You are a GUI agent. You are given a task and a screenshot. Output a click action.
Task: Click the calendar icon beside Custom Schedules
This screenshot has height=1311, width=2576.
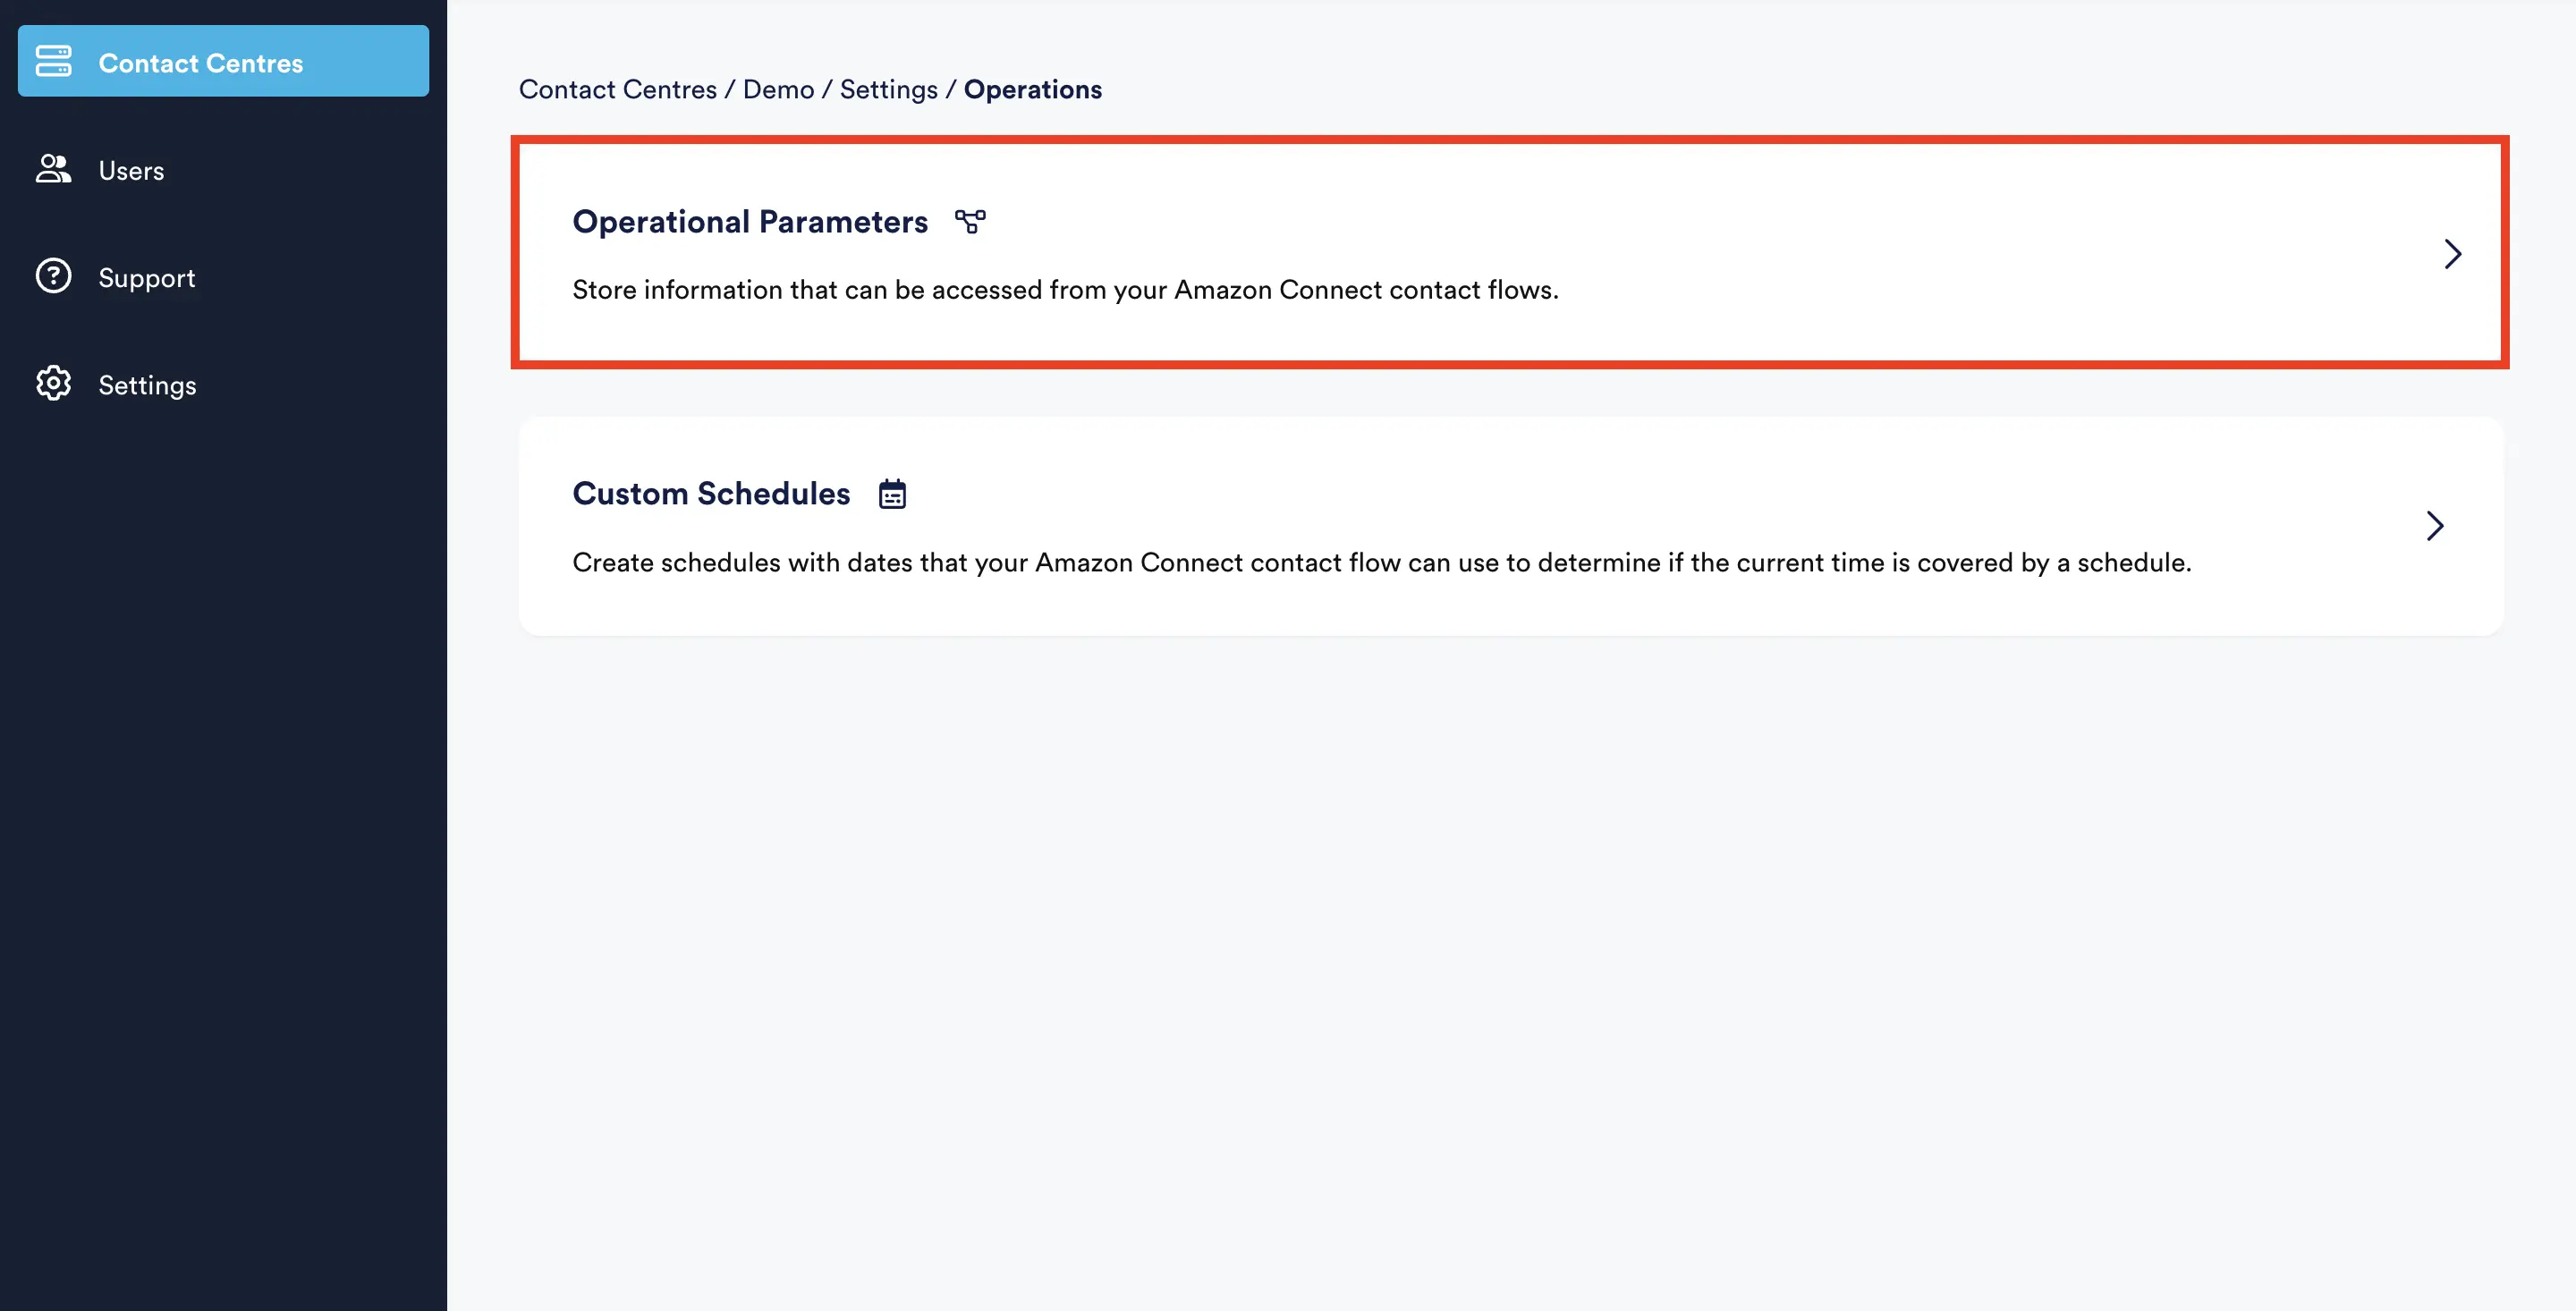(892, 493)
